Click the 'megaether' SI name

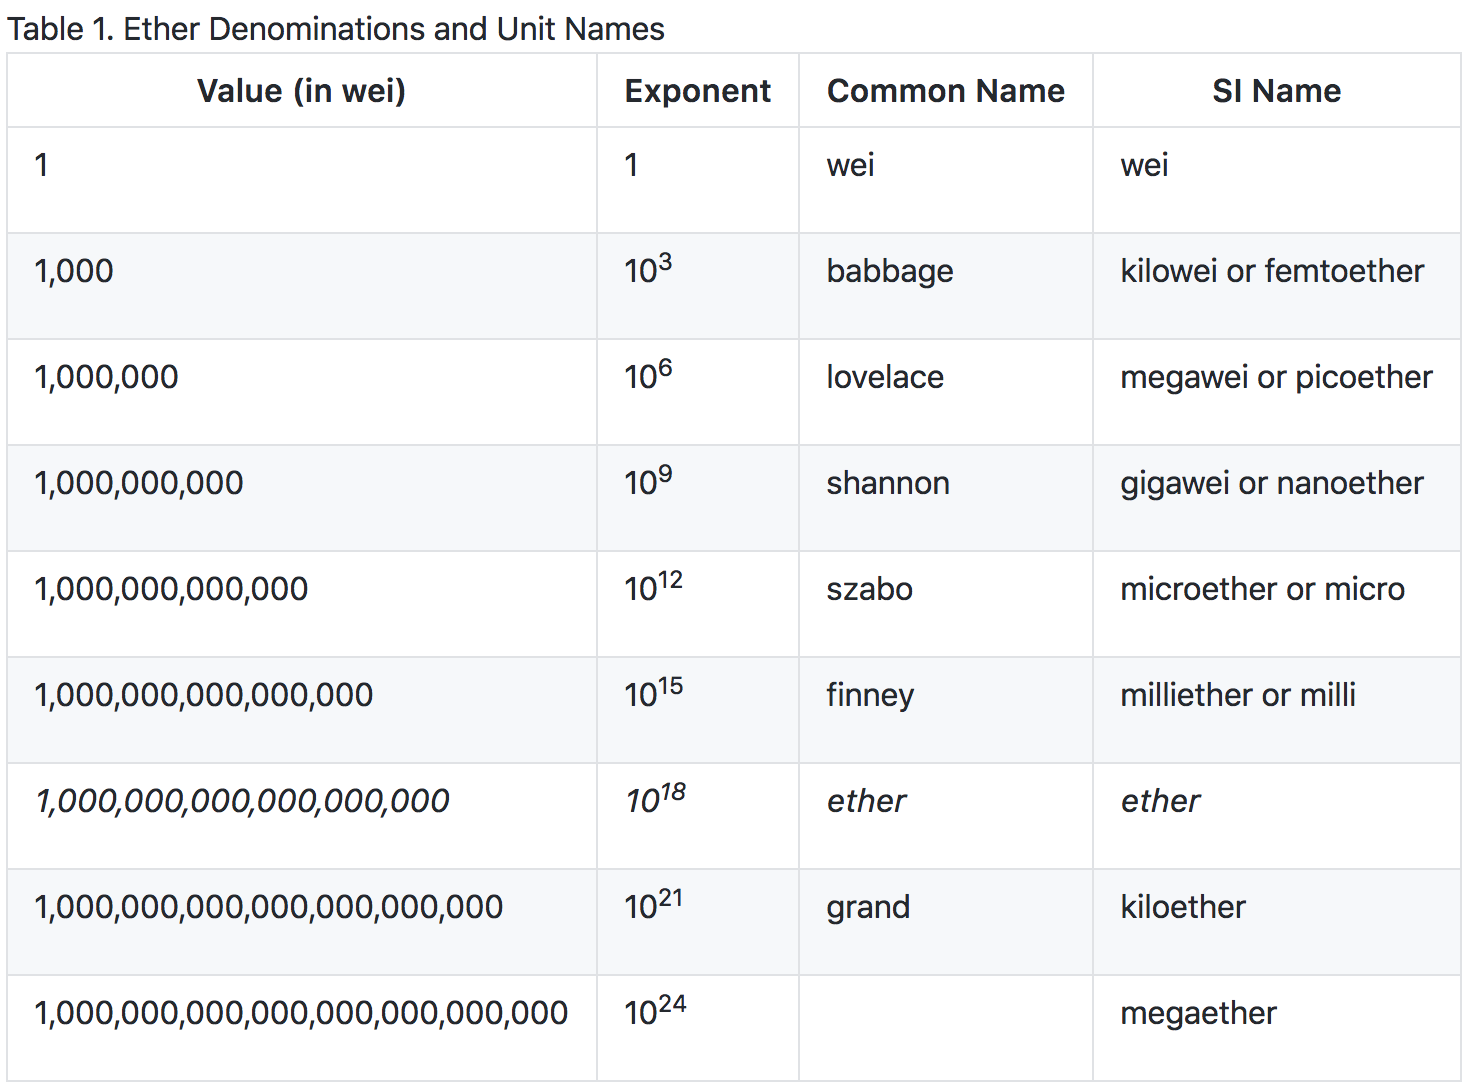pyautogui.click(x=1199, y=1014)
